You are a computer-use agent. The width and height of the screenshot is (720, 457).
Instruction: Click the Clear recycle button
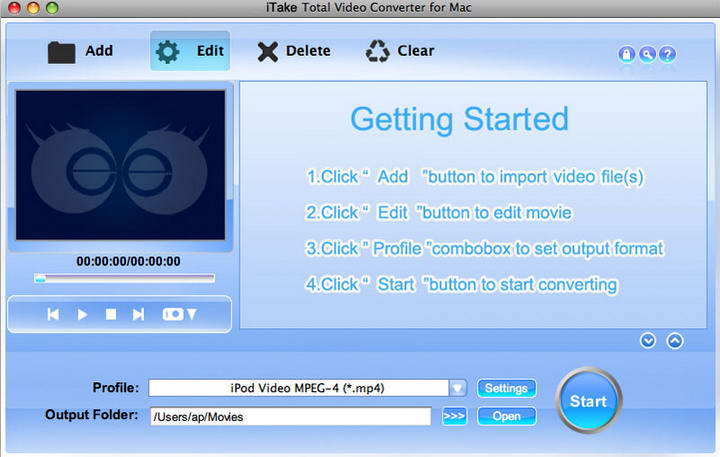click(399, 51)
